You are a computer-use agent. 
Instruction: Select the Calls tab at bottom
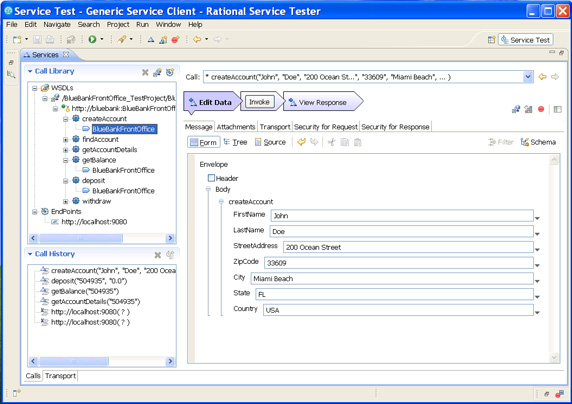click(33, 376)
